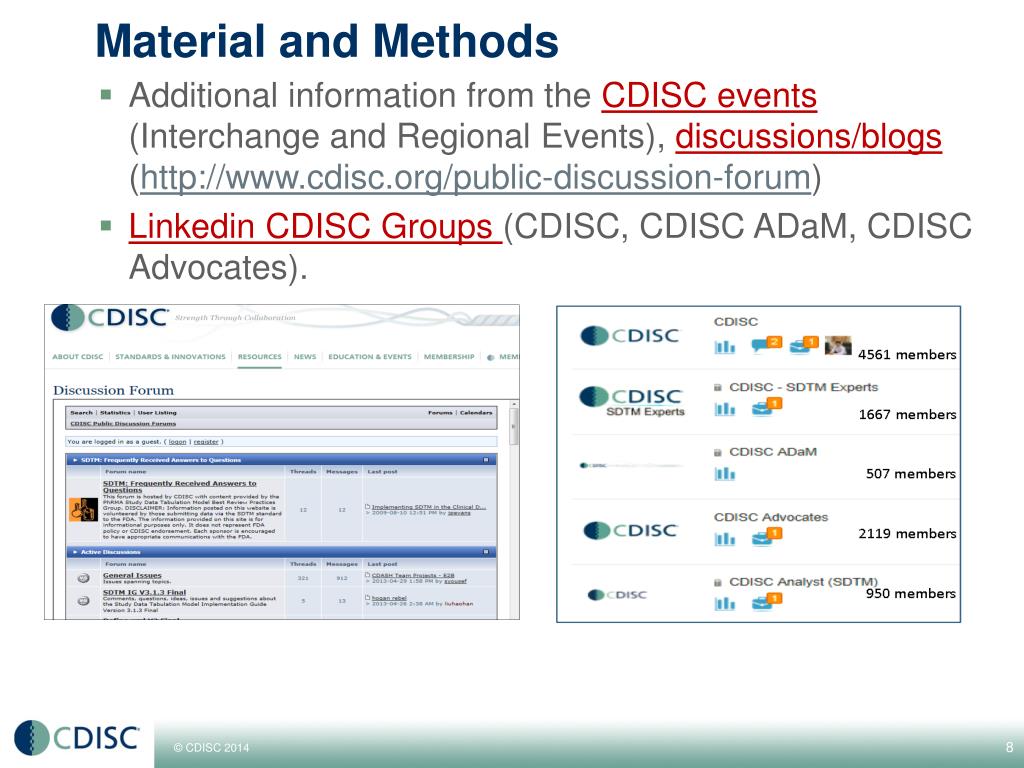The image size is (1024, 768).
Task: Open the EDUCATION & EVENTS menu
Action: [x=370, y=357]
